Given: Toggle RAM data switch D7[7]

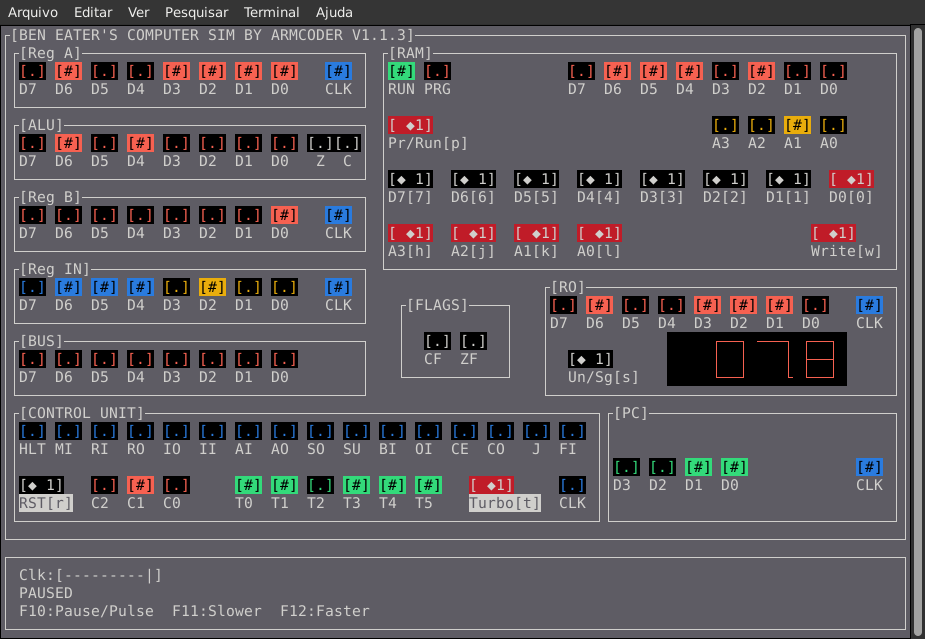Looking at the screenshot, I should (x=411, y=179).
